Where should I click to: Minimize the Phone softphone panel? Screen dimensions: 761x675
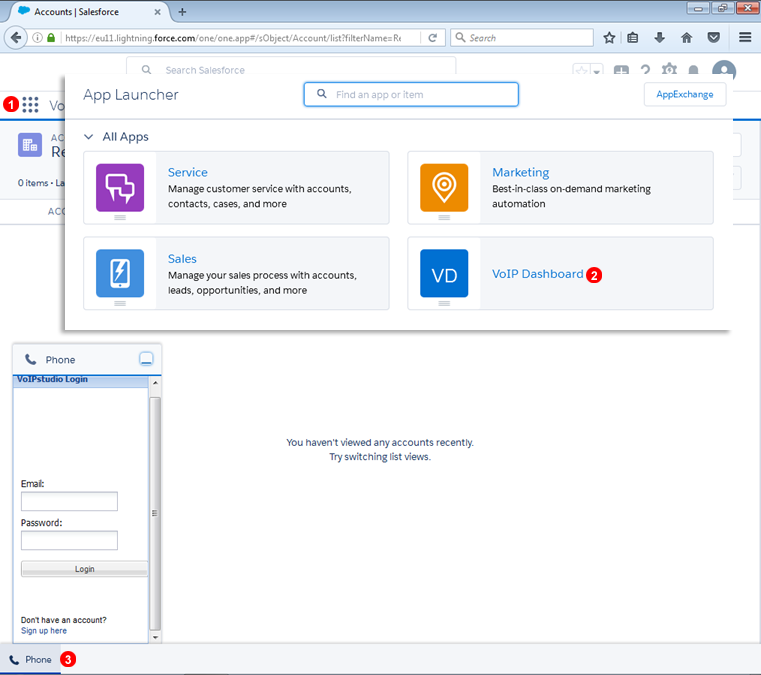click(x=146, y=359)
